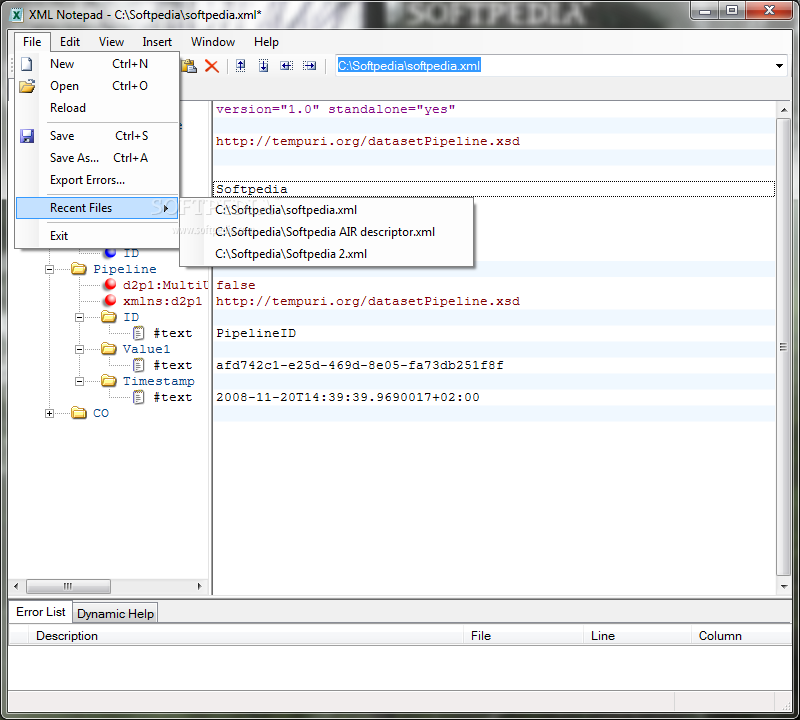Click red attribute icon beside d2p1:MultiU

click(110, 285)
